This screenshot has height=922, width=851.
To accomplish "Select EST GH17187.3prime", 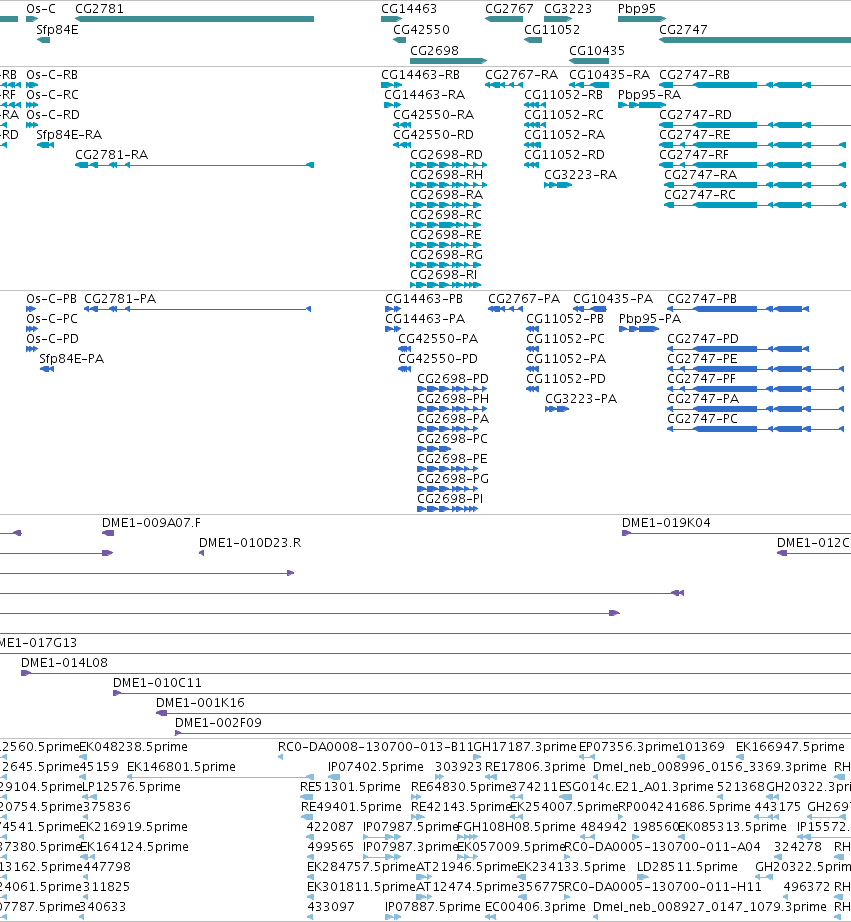I will tap(525, 747).
